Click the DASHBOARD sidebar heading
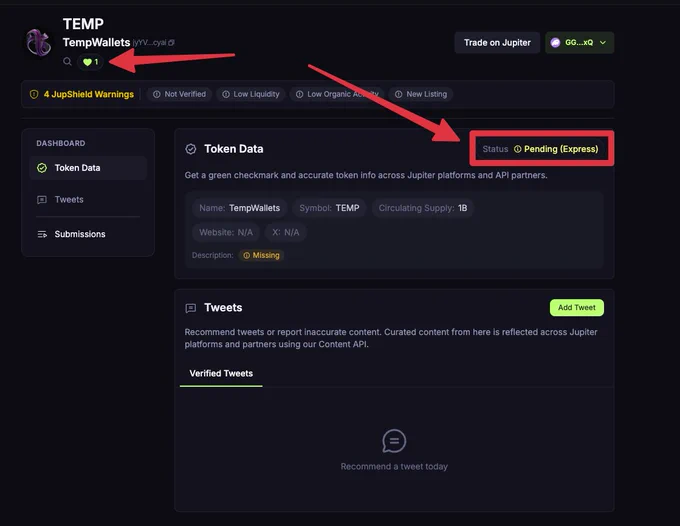This screenshot has width=680, height=526. click(x=61, y=143)
